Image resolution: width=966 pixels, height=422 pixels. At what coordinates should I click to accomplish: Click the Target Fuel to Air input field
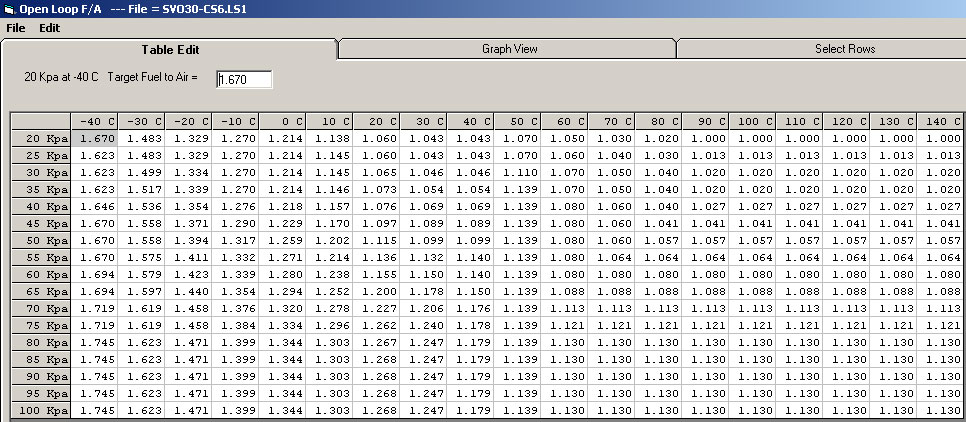244,79
